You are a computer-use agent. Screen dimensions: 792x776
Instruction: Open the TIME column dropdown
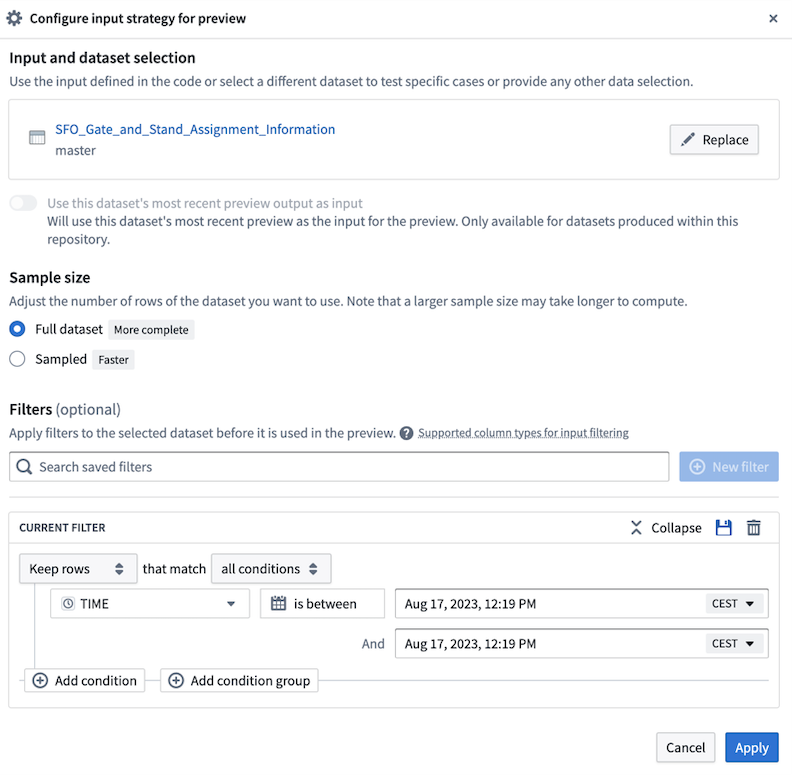150,604
